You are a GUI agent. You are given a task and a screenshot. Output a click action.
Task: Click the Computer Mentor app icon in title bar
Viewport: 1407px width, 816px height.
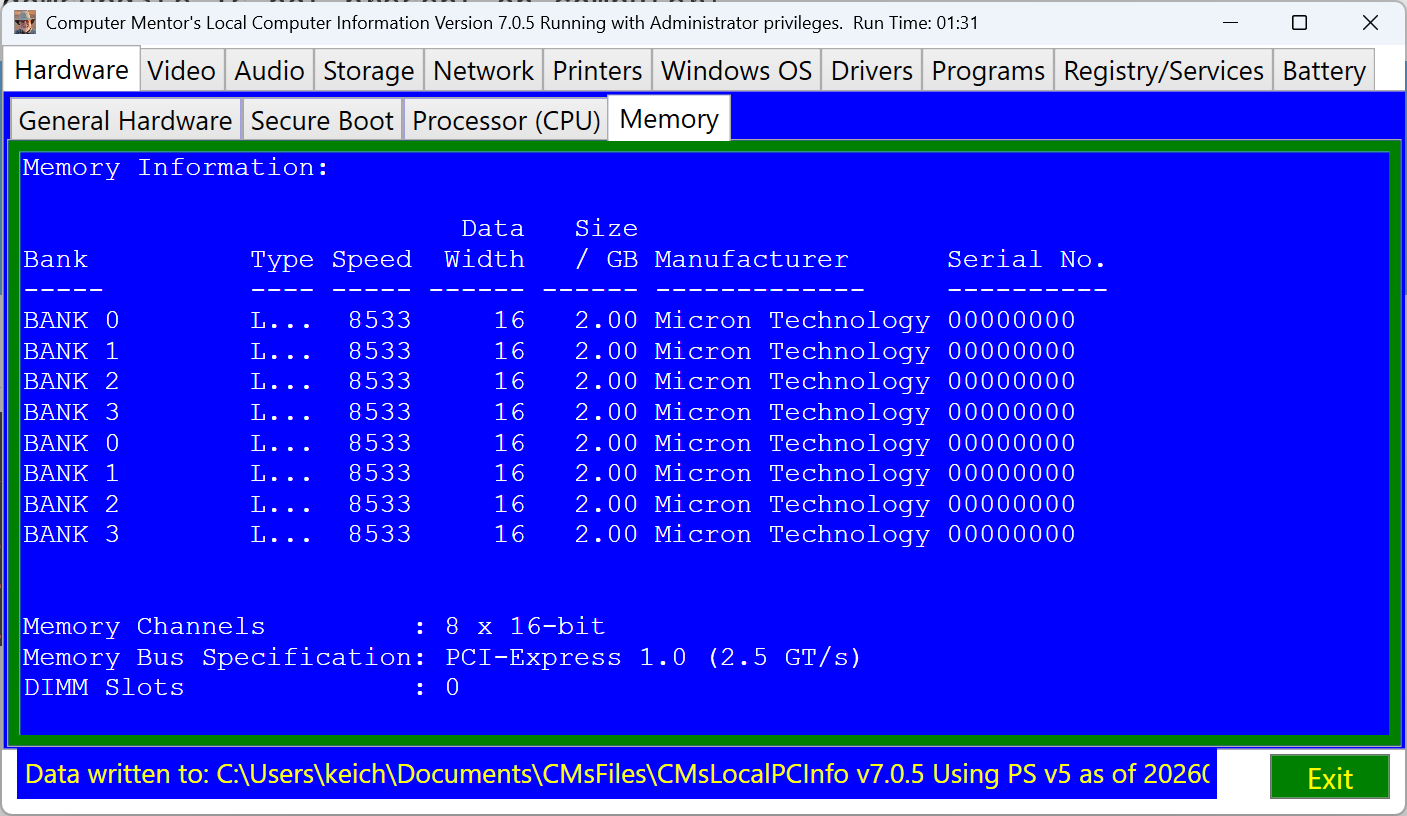tap(25, 22)
